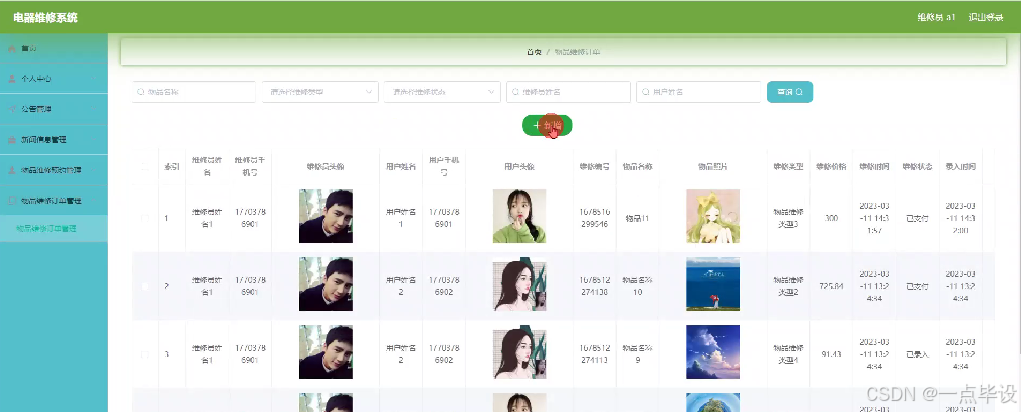This screenshot has height=412, width=1021.
Task: Open repairman avatar photo in row 3
Action: click(326, 352)
